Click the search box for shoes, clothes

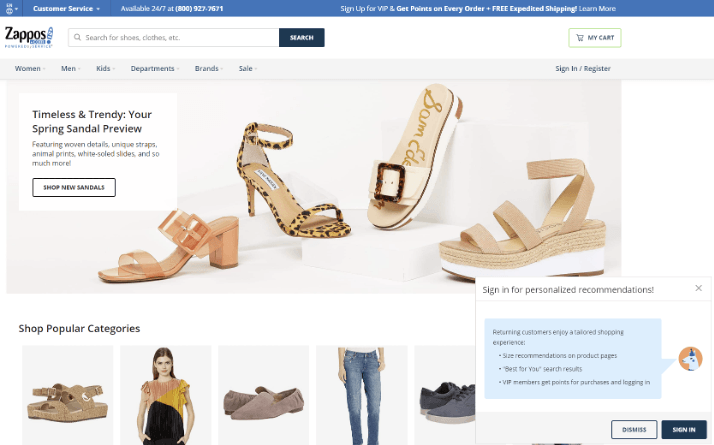pos(173,37)
